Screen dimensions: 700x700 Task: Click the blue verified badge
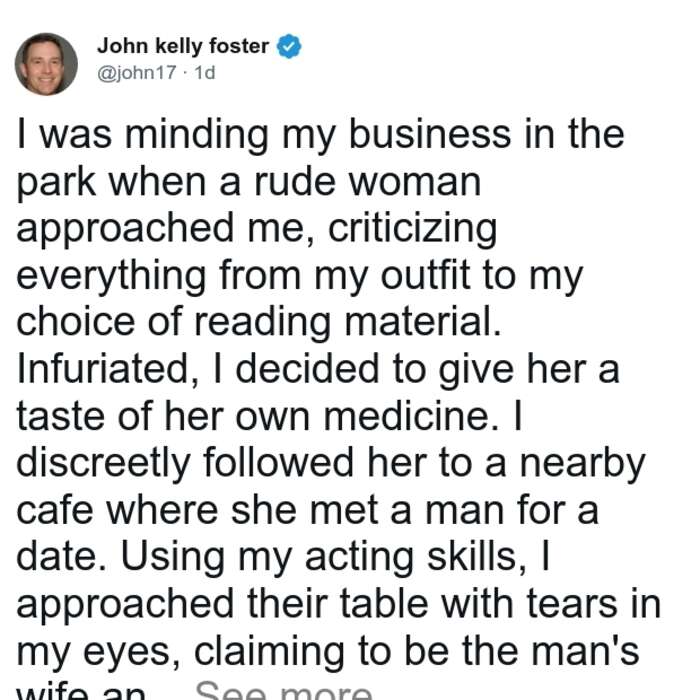[x=289, y=46]
